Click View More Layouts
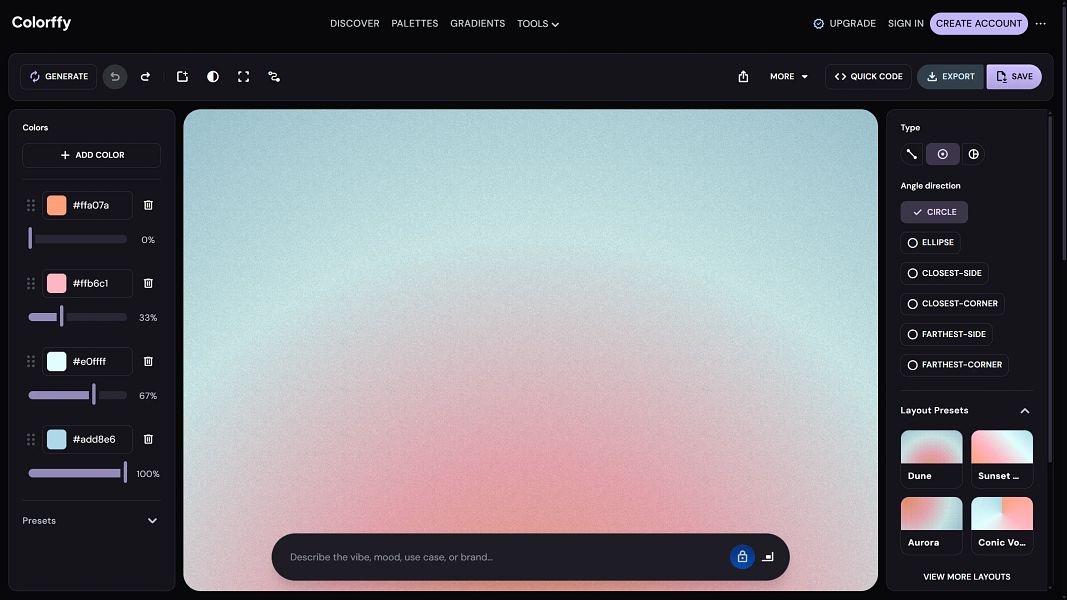The width and height of the screenshot is (1067, 600). tap(966, 577)
